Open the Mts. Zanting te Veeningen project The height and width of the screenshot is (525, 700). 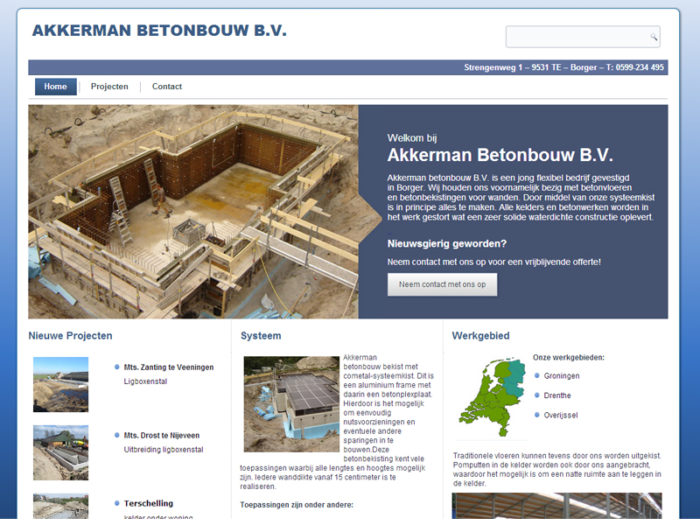(169, 367)
